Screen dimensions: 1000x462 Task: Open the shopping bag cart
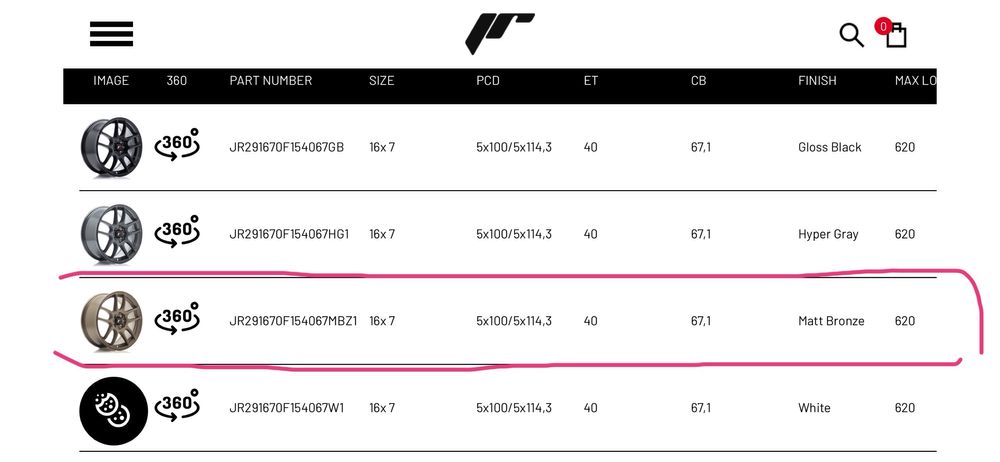(x=895, y=35)
